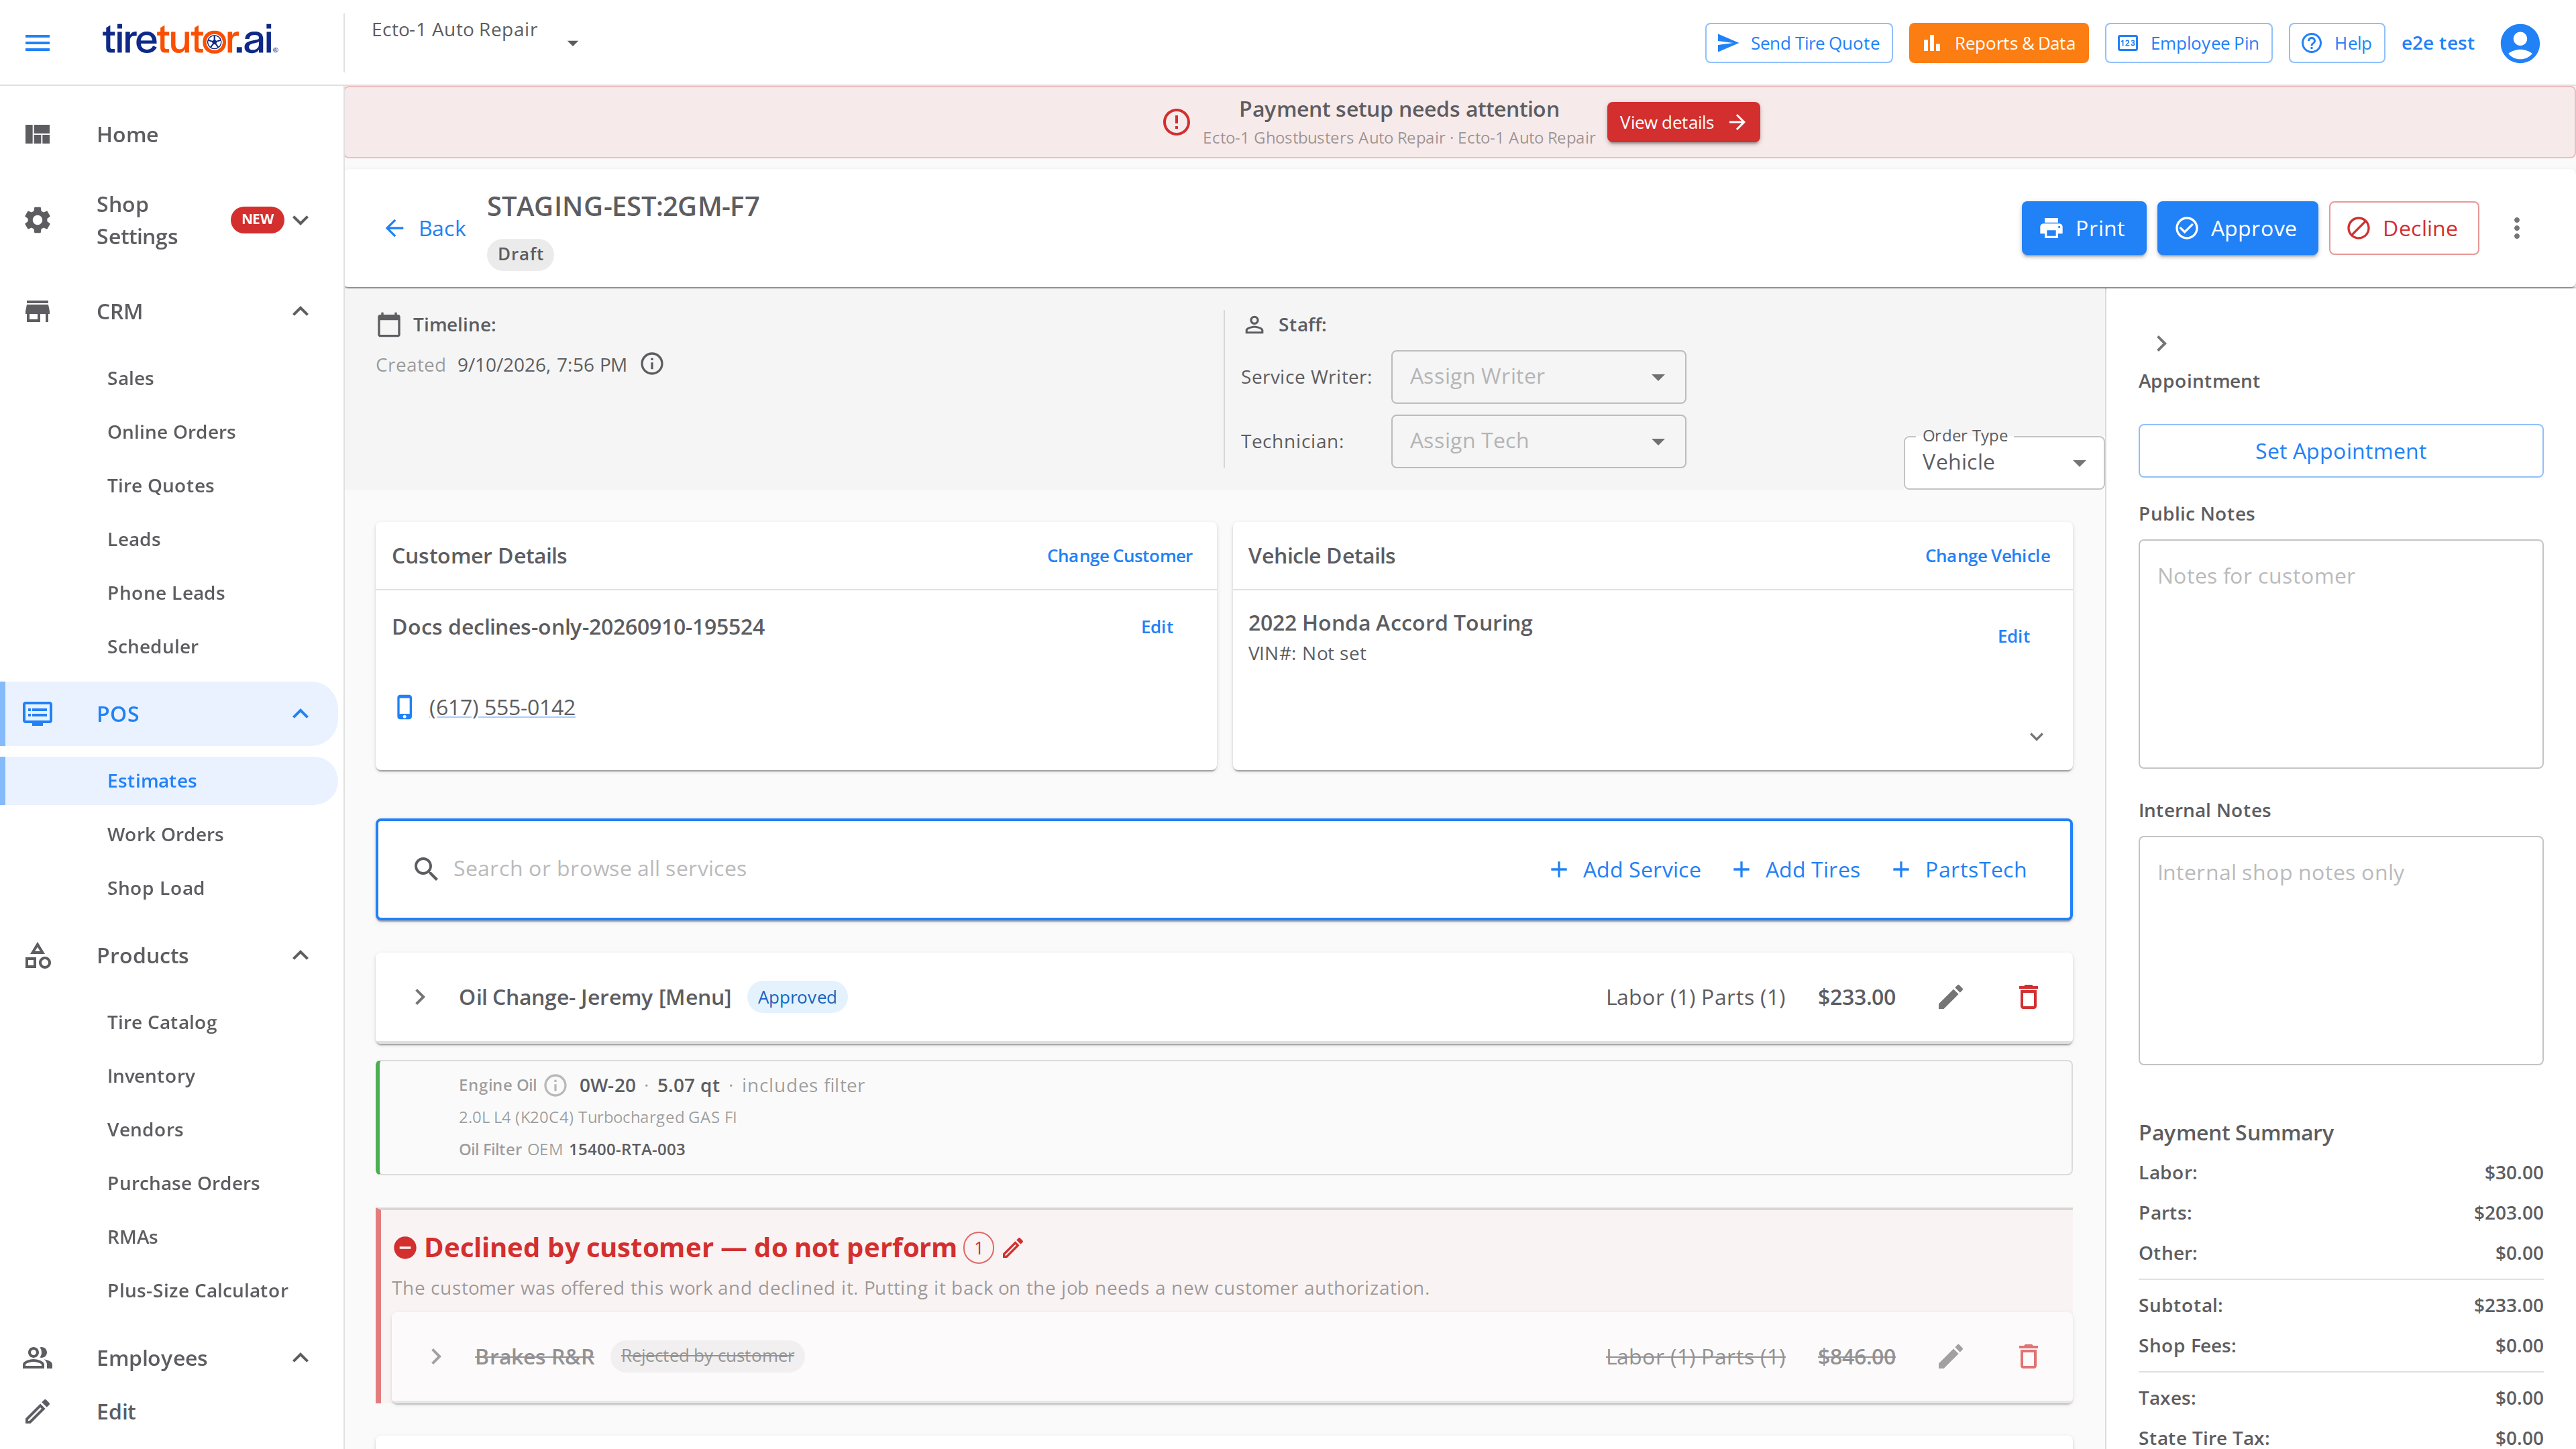Click the tiretutor.ai logo
This screenshot has width=2576, height=1449.
coord(190,40)
